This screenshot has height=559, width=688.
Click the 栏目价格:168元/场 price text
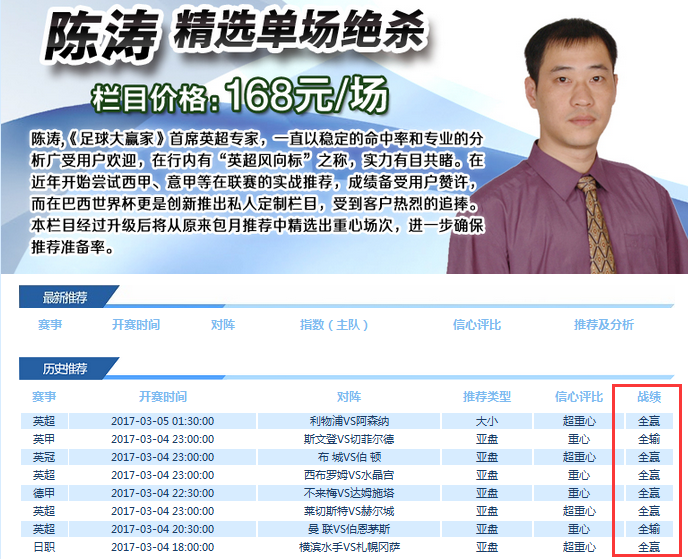240,95
